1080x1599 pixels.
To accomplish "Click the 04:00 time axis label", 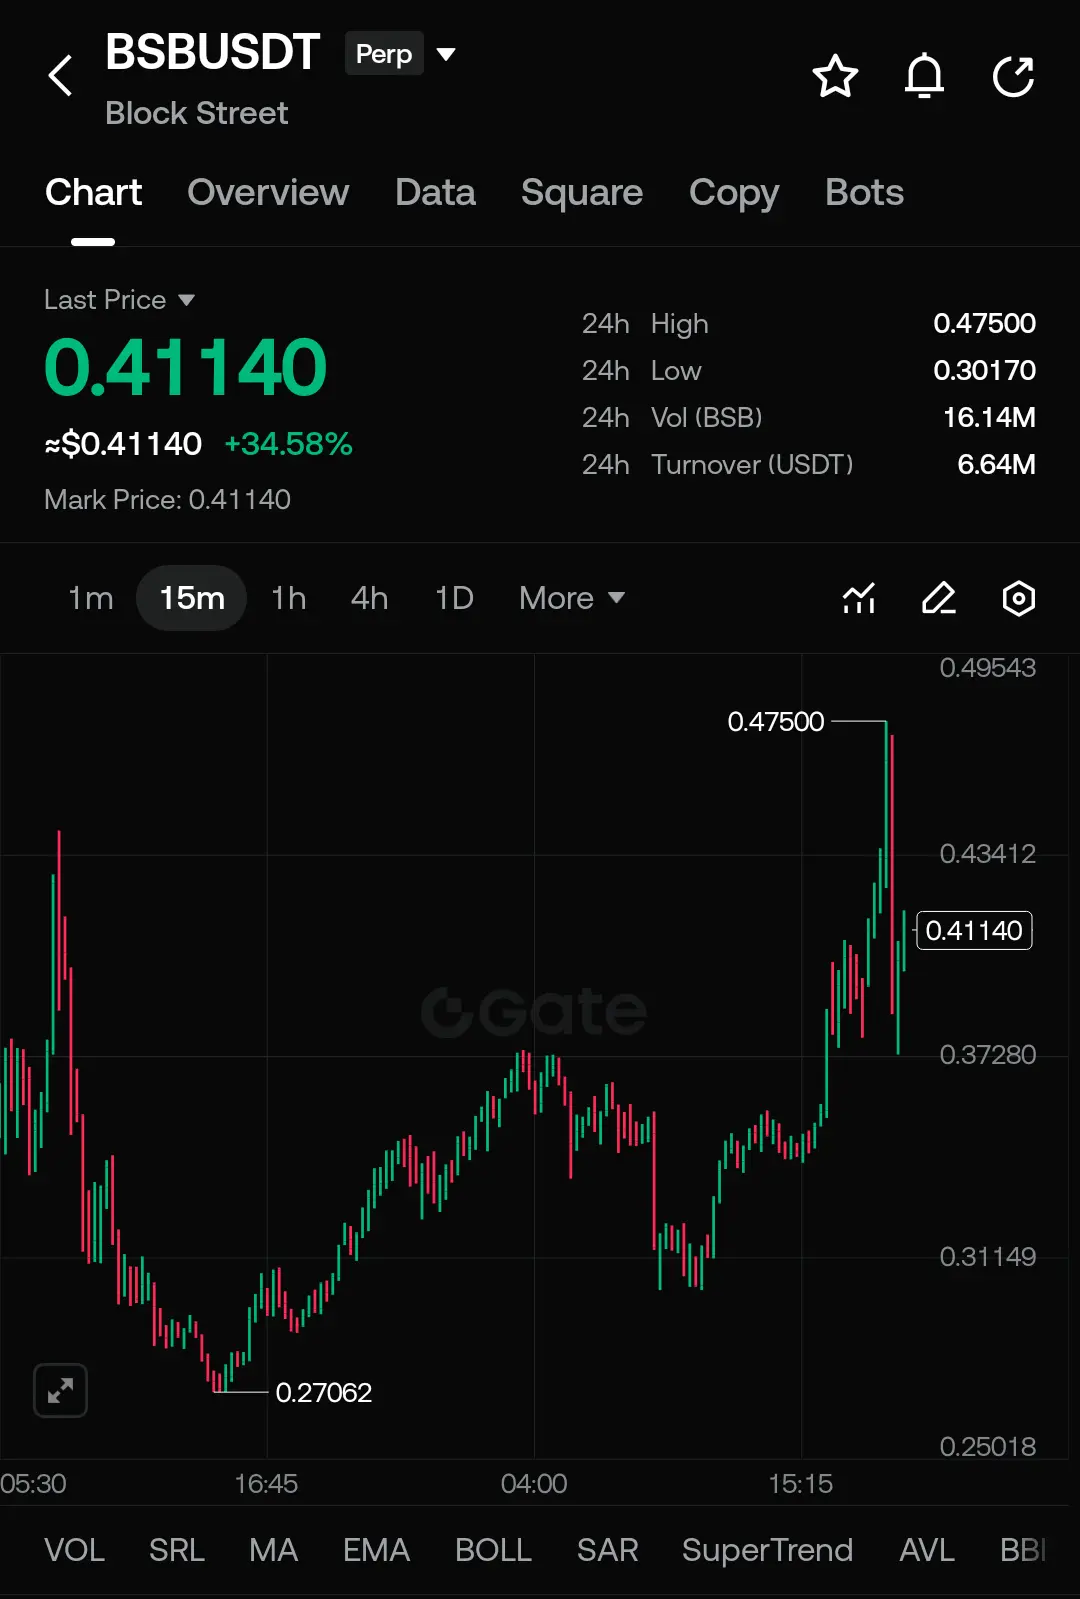I will [x=534, y=1483].
